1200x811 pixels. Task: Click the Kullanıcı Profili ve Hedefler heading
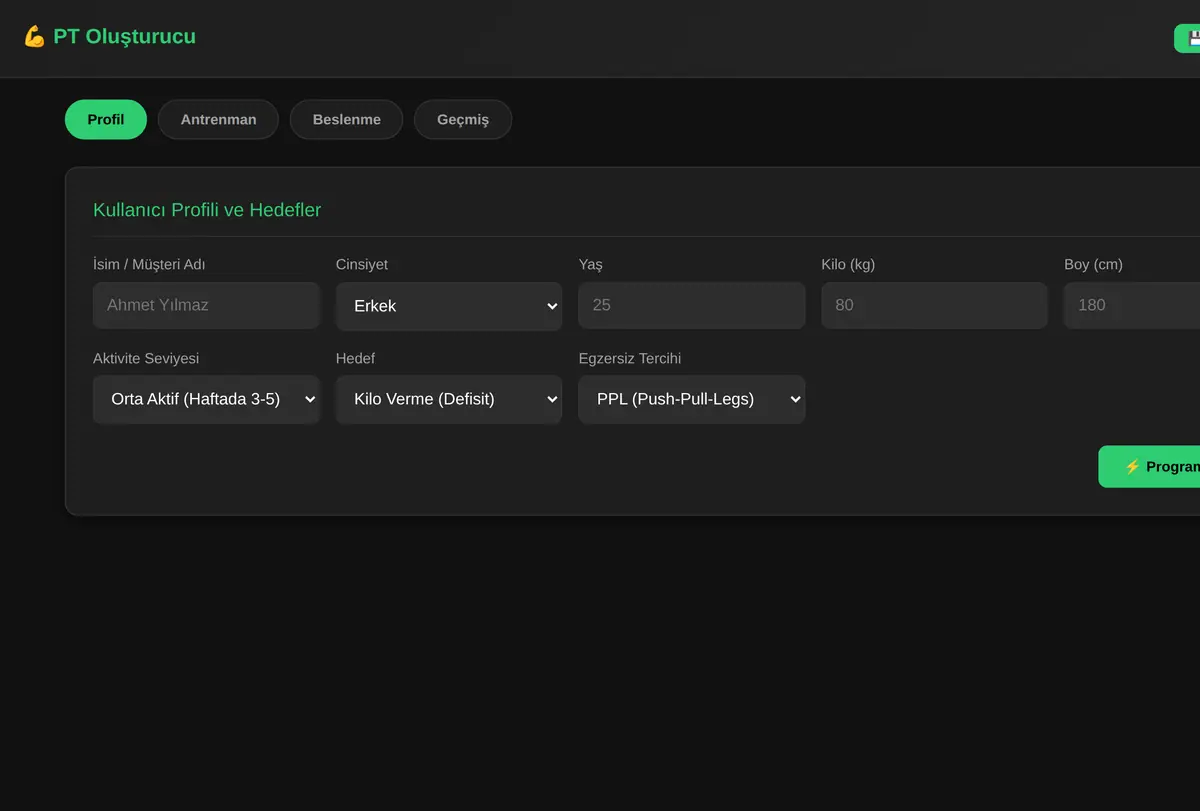[x=207, y=210]
